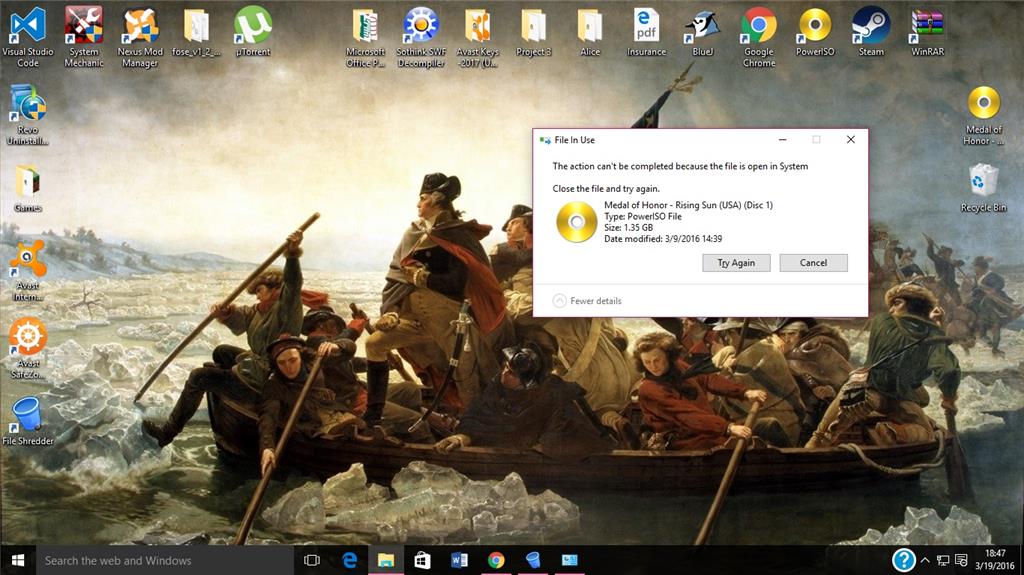This screenshot has width=1024, height=575.
Task: Open the Recycle Bin
Action: (984, 188)
